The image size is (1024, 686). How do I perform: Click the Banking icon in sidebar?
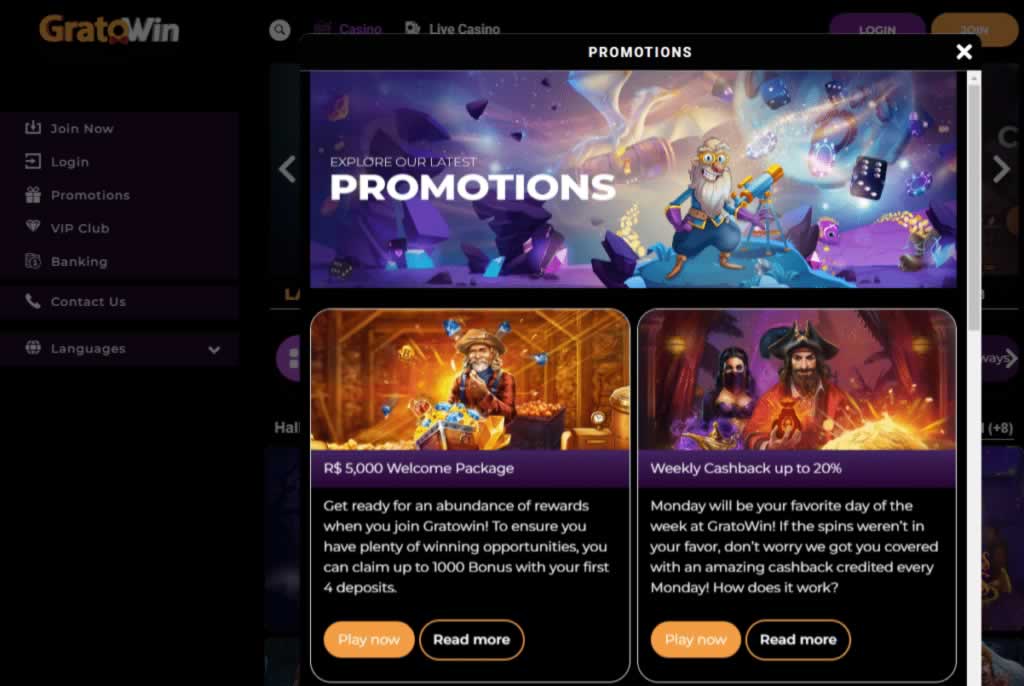pos(33,261)
